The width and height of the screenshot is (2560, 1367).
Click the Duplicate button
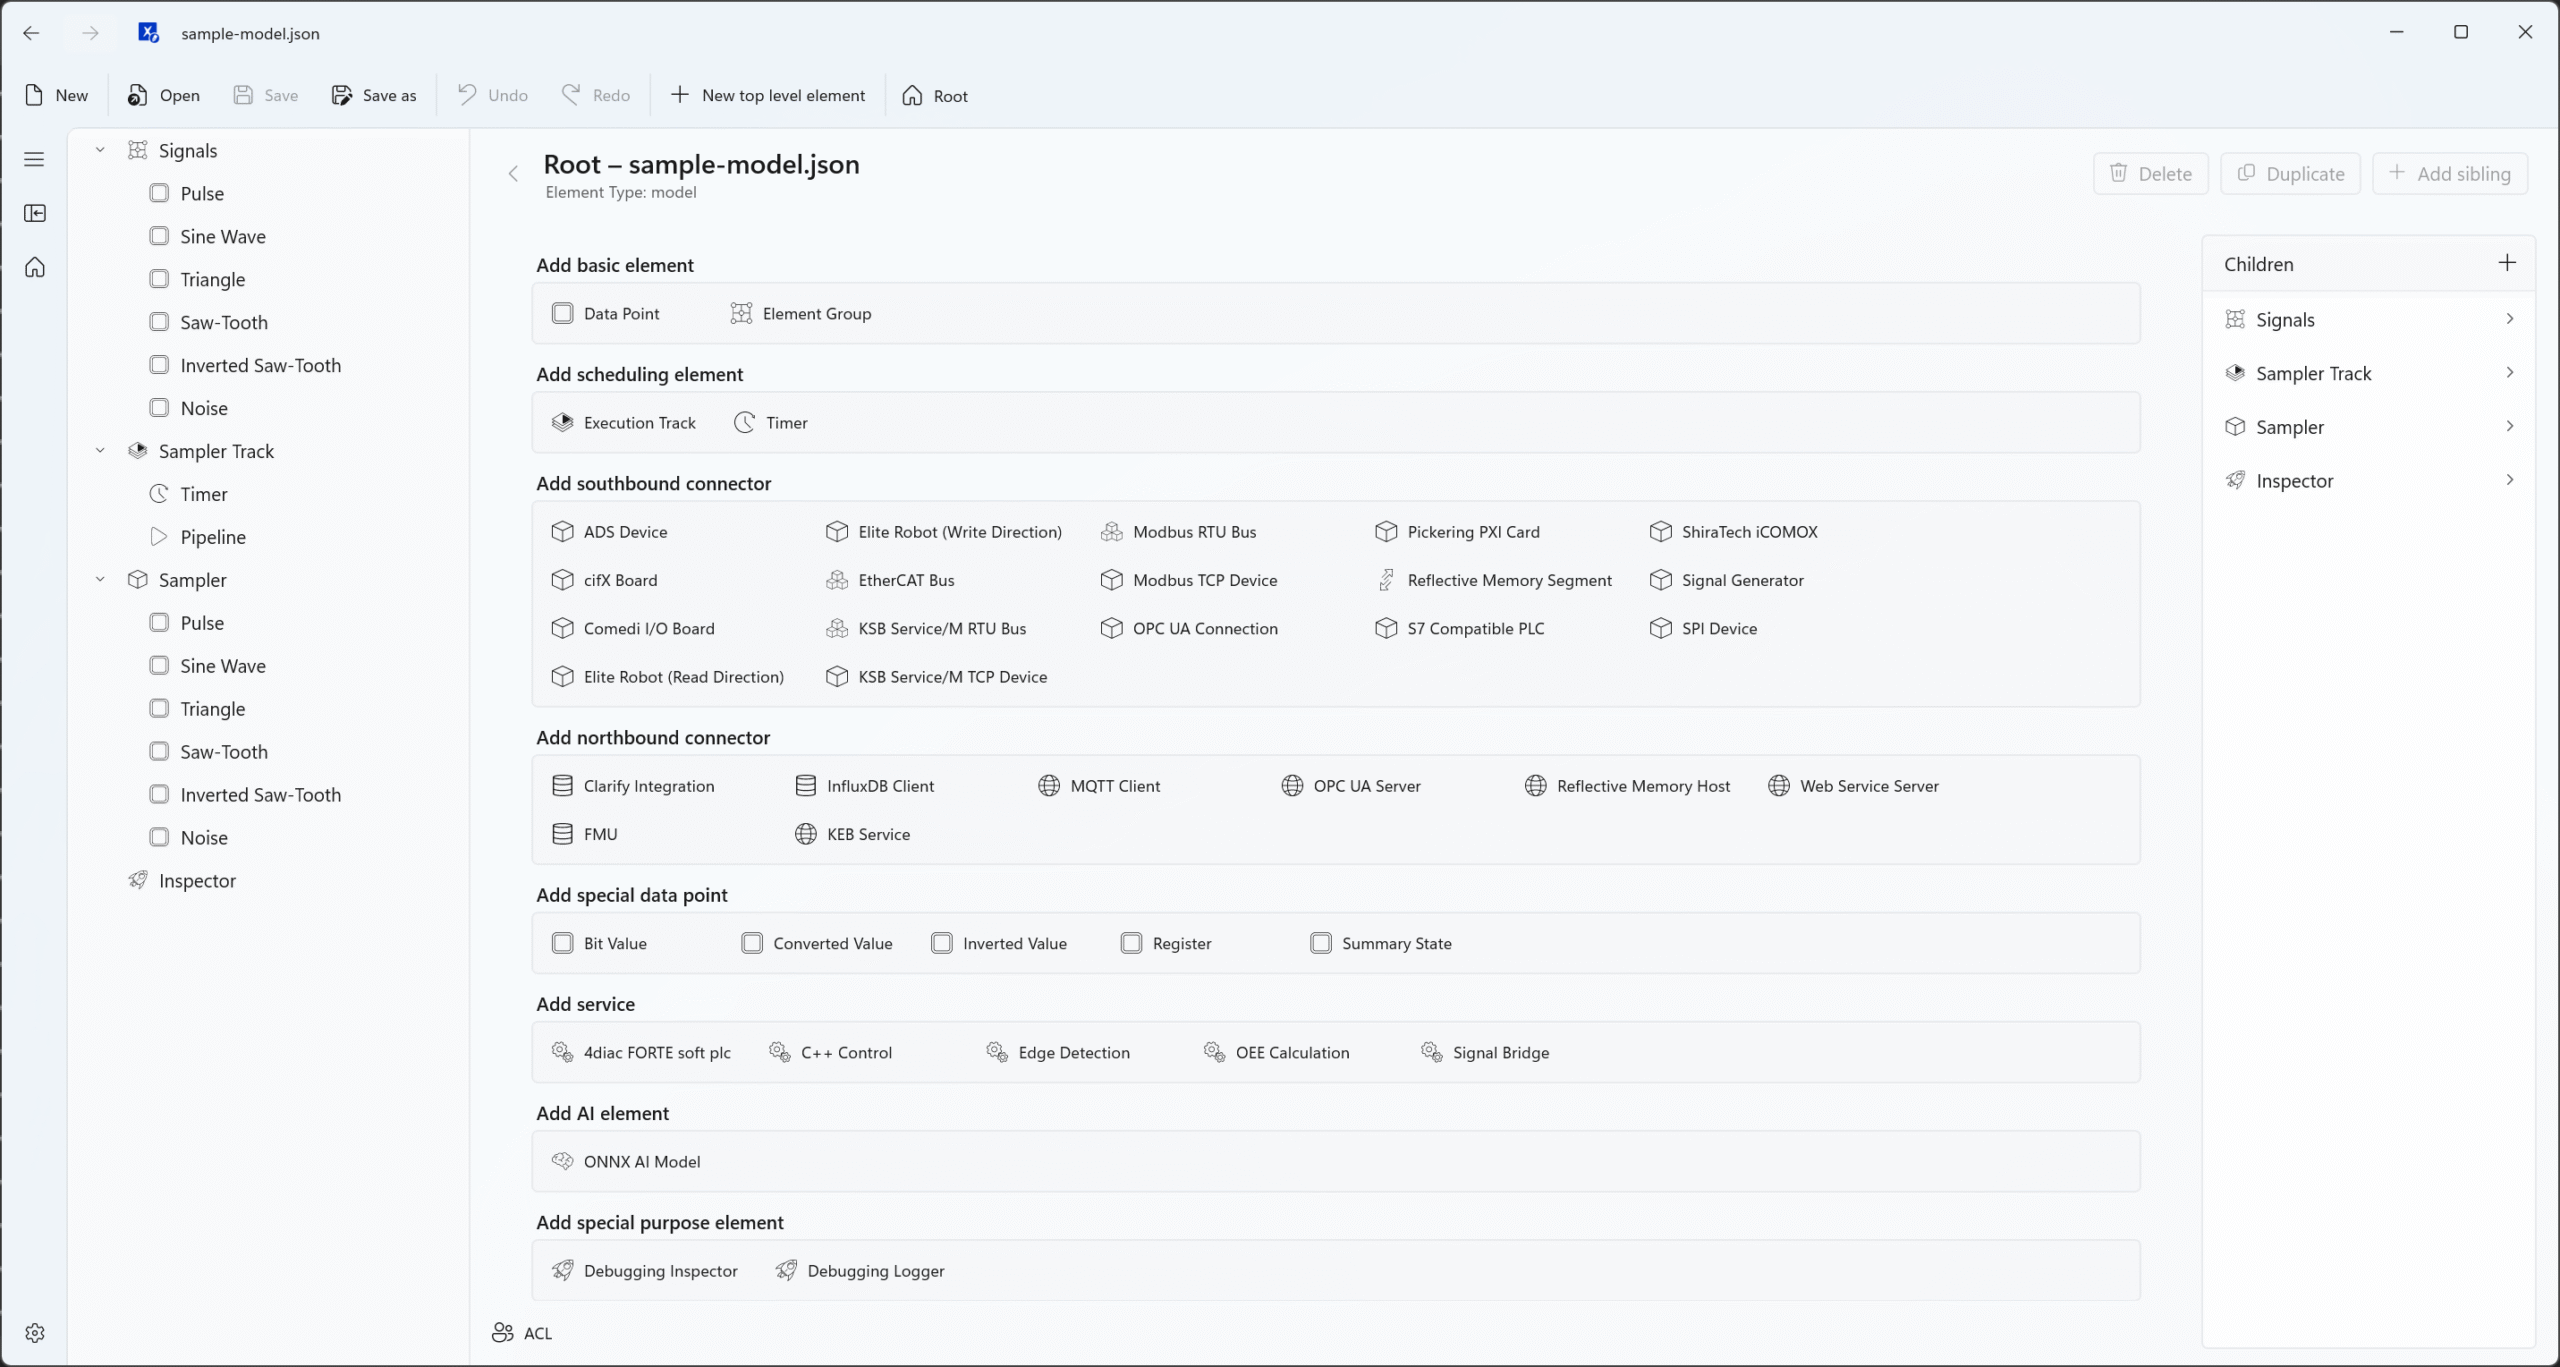(2290, 174)
